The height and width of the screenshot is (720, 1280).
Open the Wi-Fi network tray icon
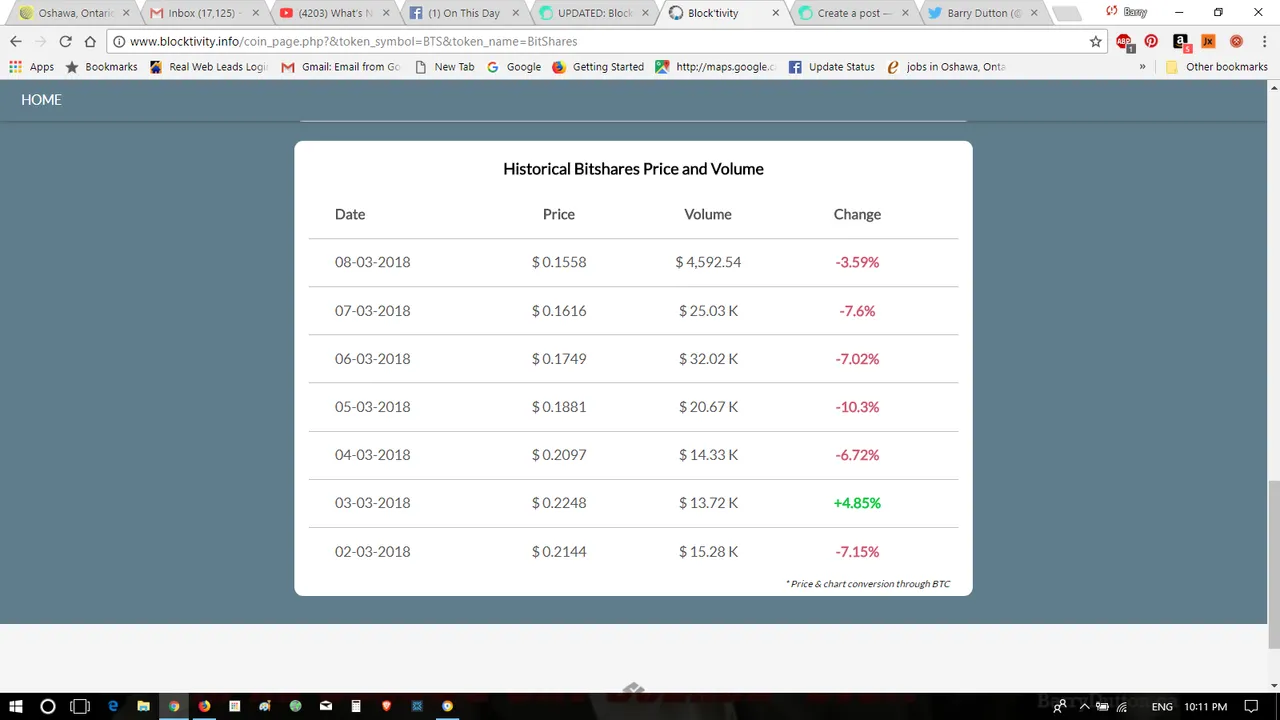[x=1123, y=706]
